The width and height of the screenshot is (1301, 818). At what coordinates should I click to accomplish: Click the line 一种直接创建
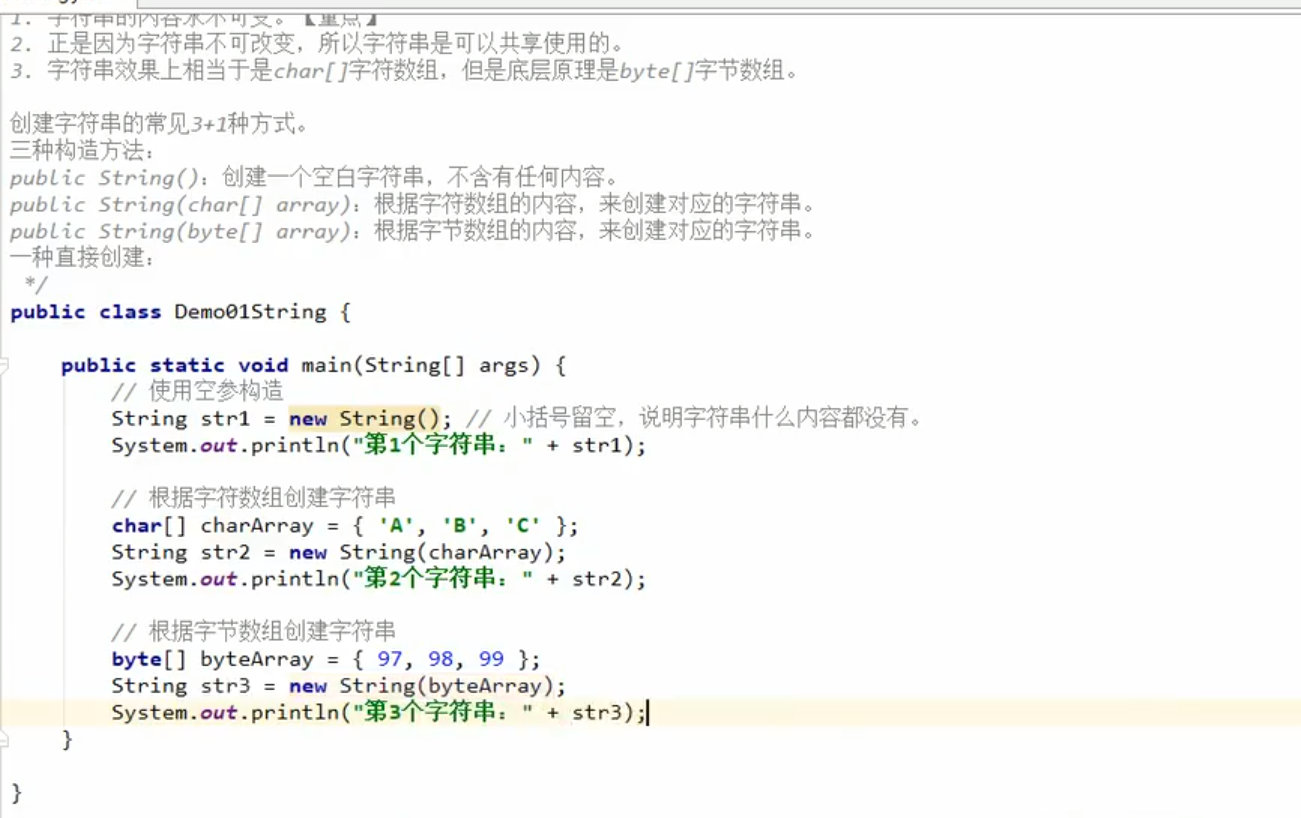coord(83,258)
